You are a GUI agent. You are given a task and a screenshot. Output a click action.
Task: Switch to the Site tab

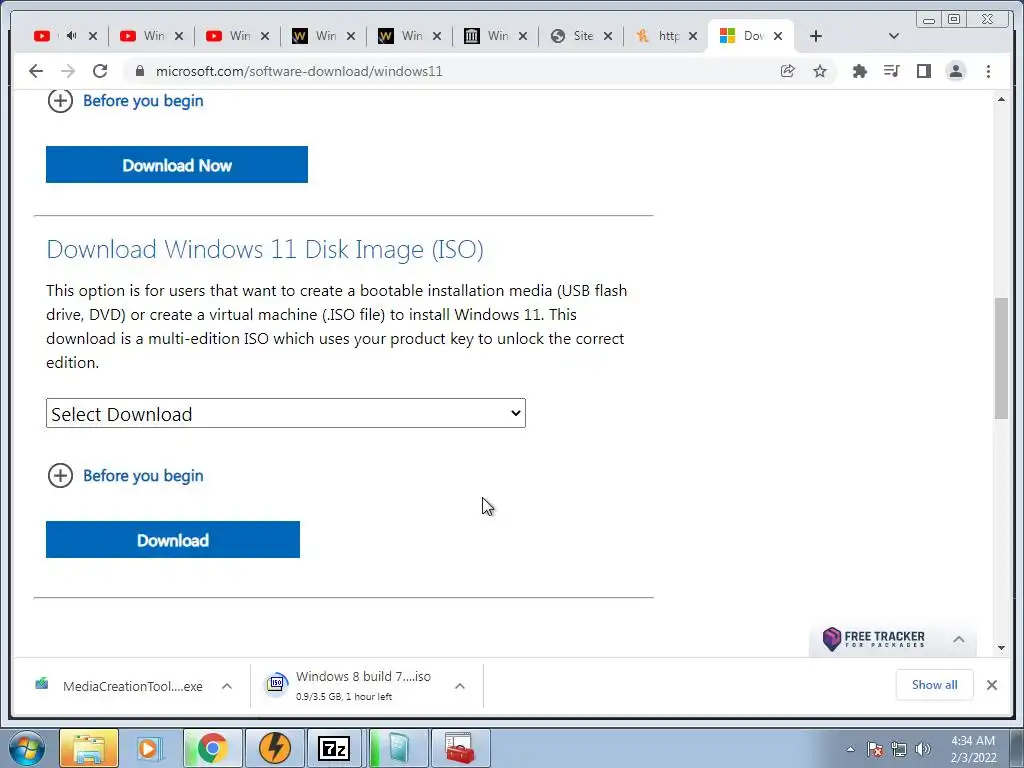point(572,36)
